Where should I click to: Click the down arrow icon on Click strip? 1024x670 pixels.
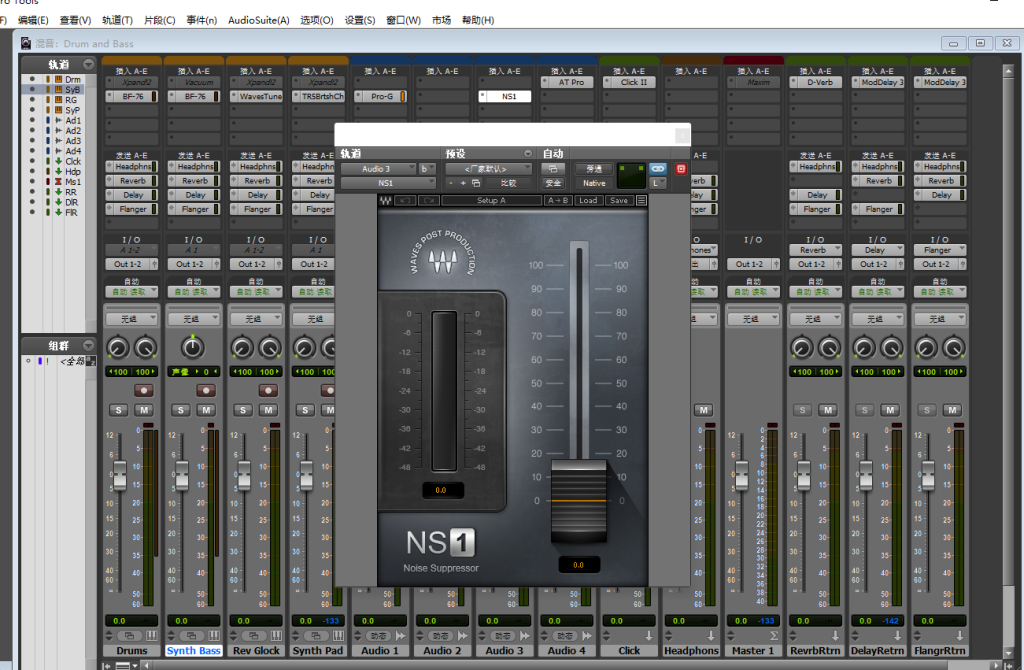(x=648, y=636)
